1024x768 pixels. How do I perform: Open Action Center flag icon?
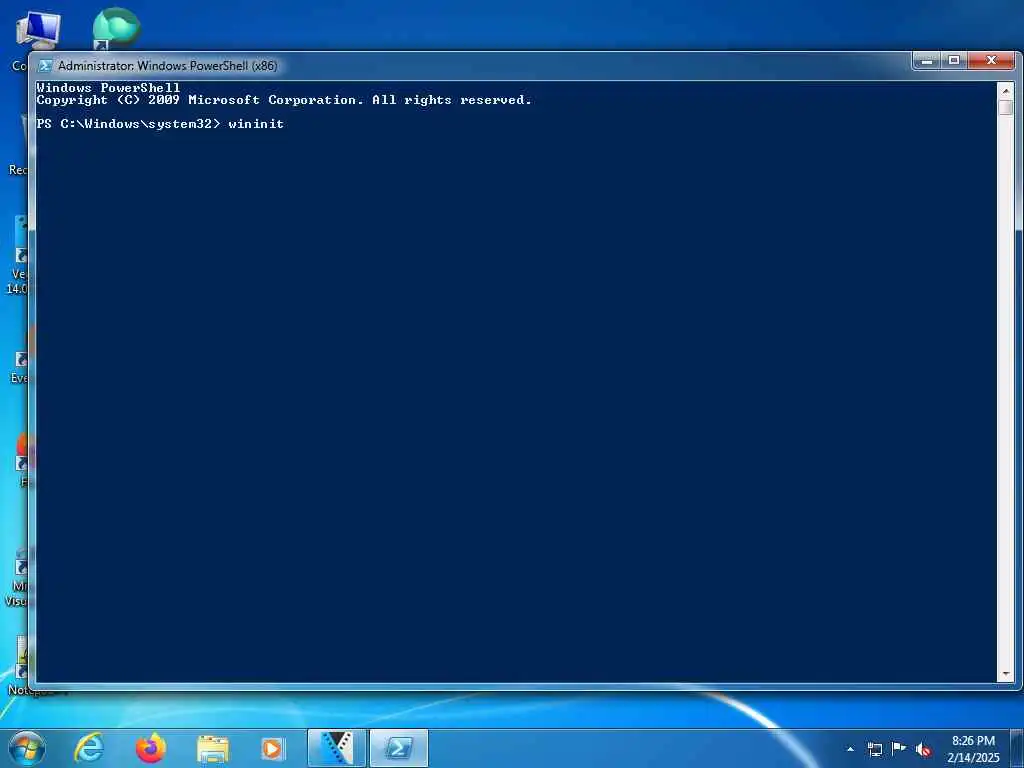coord(899,748)
